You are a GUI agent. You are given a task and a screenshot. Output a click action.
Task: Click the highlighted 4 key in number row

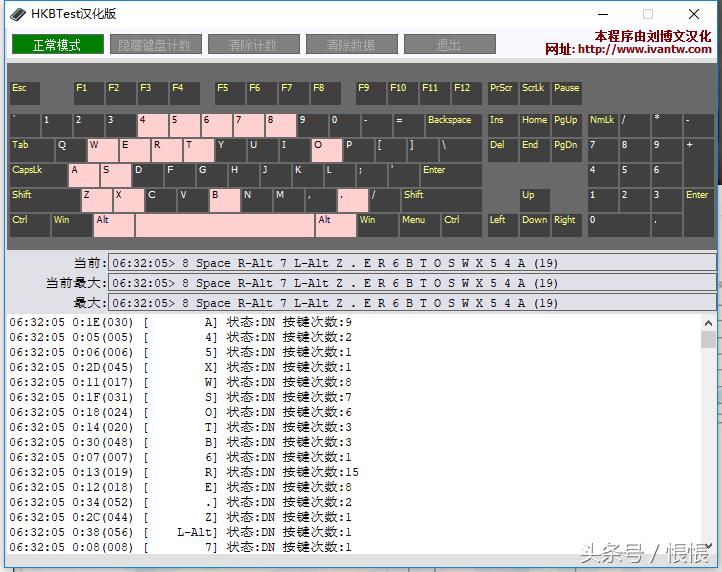point(153,126)
